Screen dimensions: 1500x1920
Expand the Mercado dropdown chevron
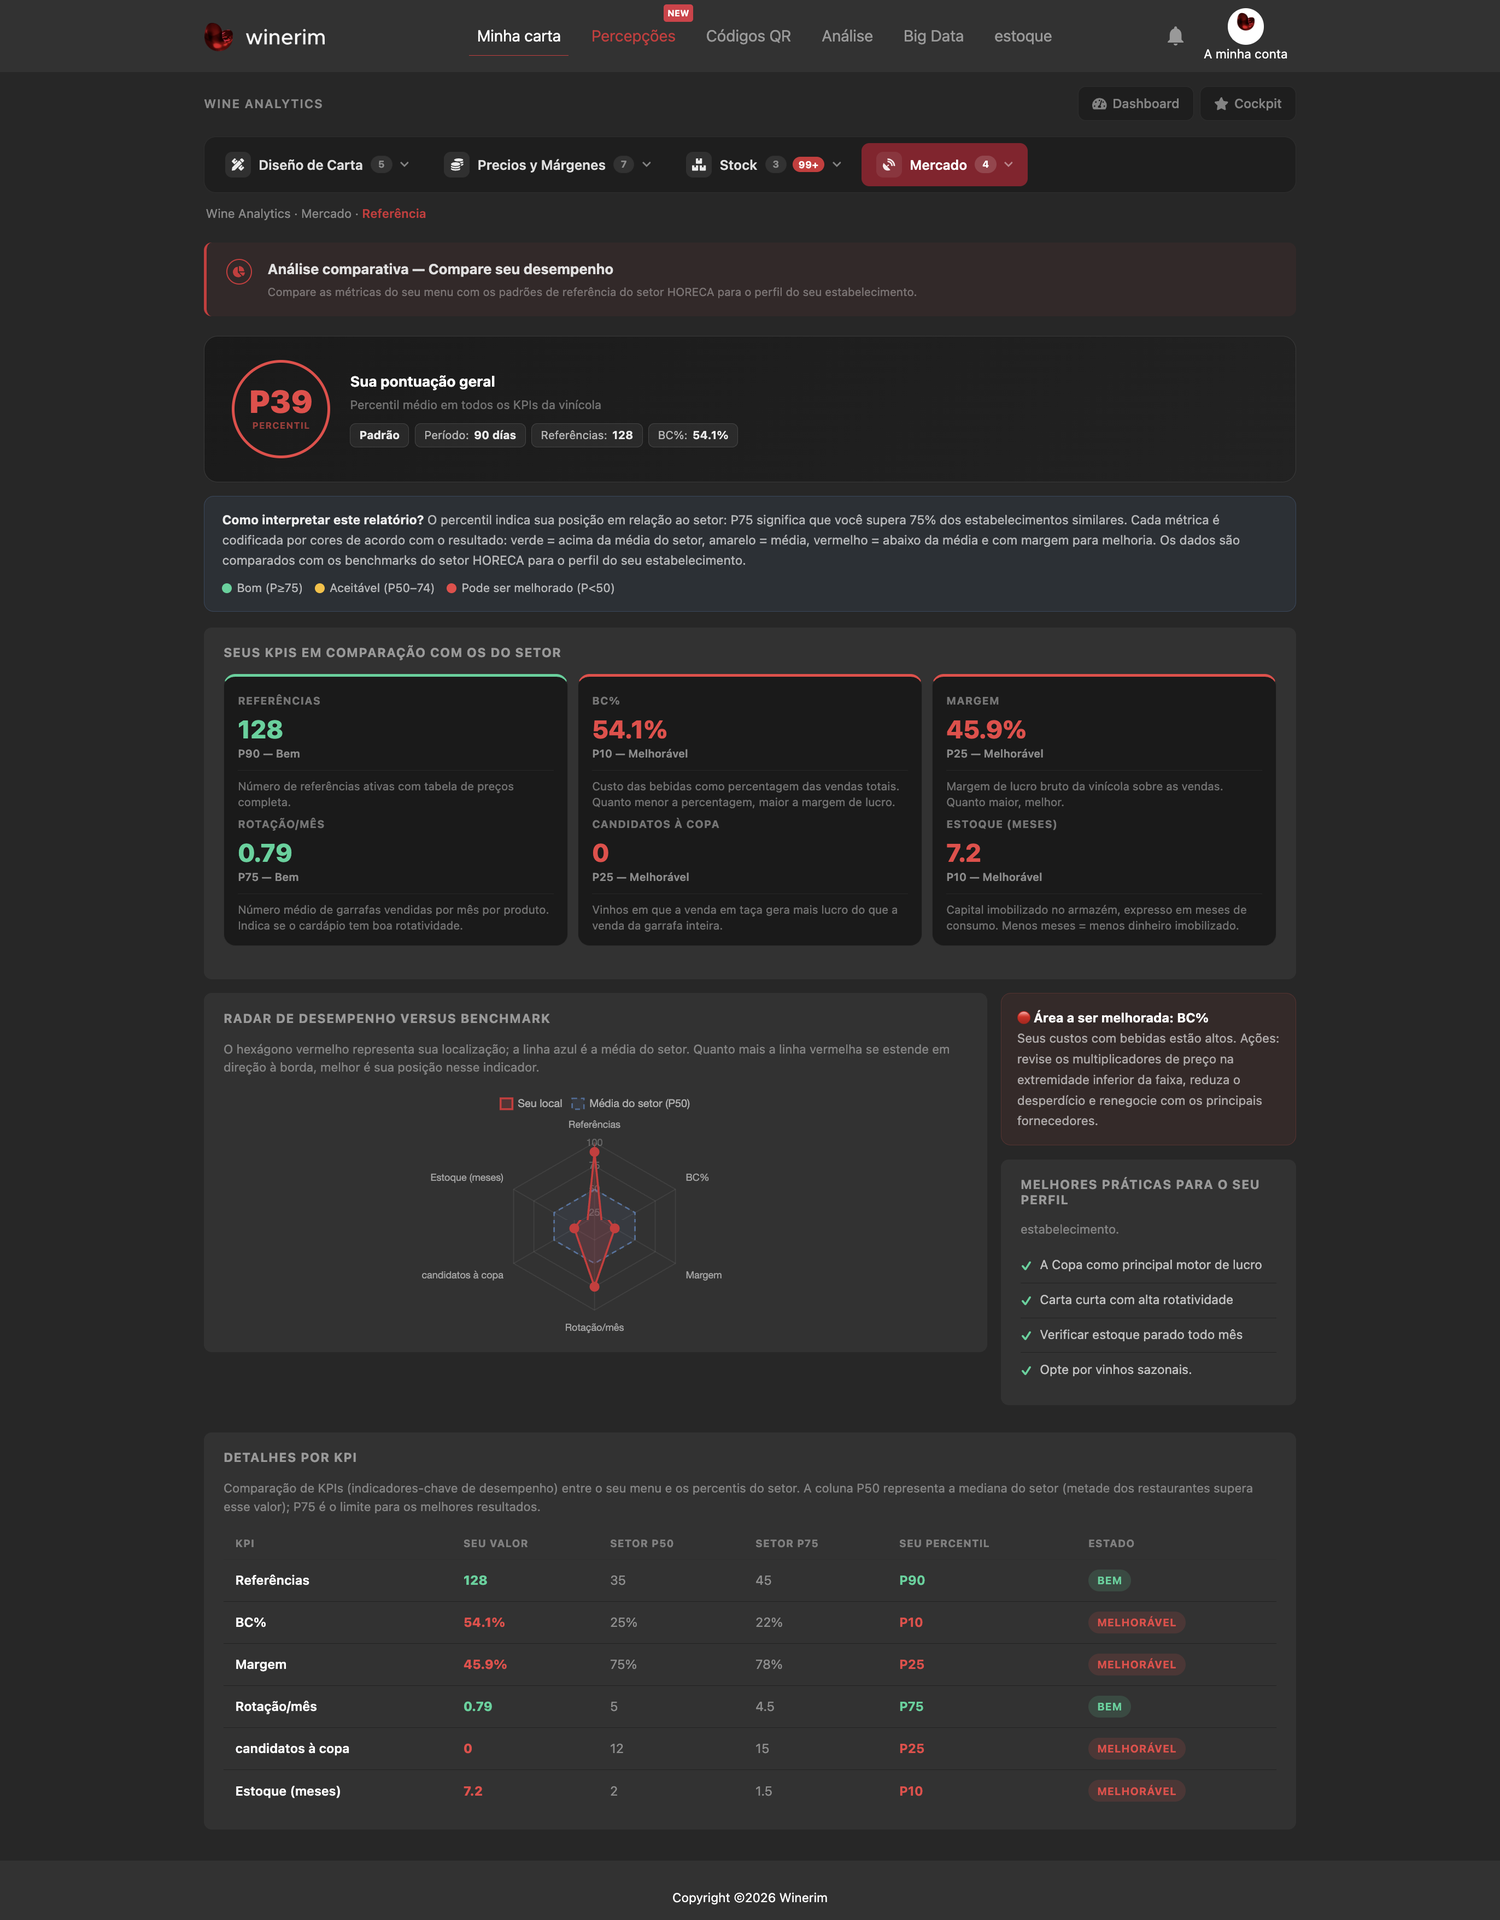[x=1008, y=165]
